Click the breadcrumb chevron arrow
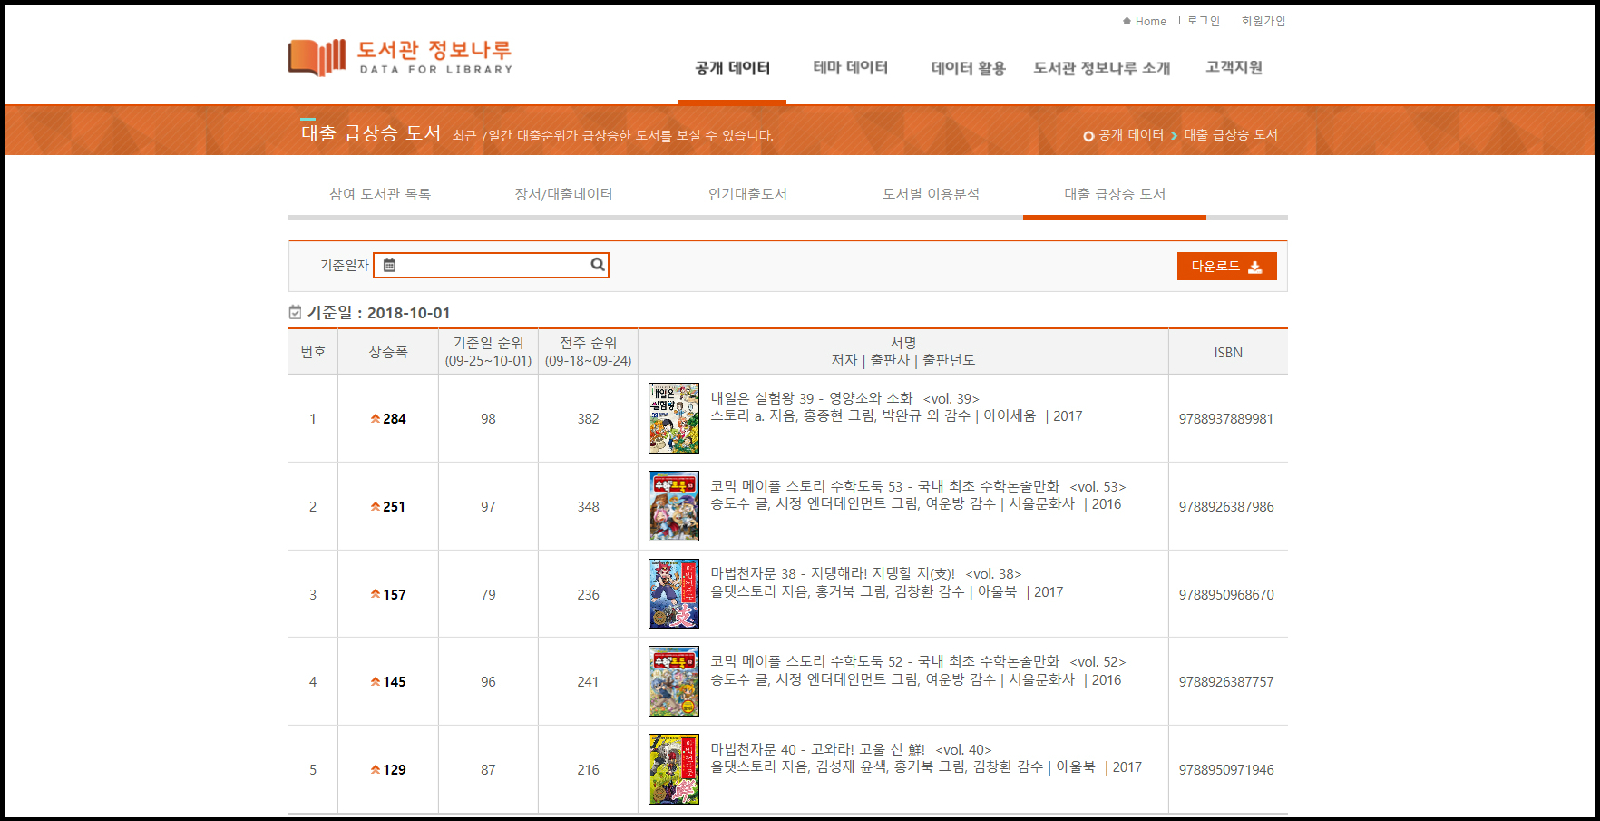The height and width of the screenshot is (821, 1600). [1174, 136]
